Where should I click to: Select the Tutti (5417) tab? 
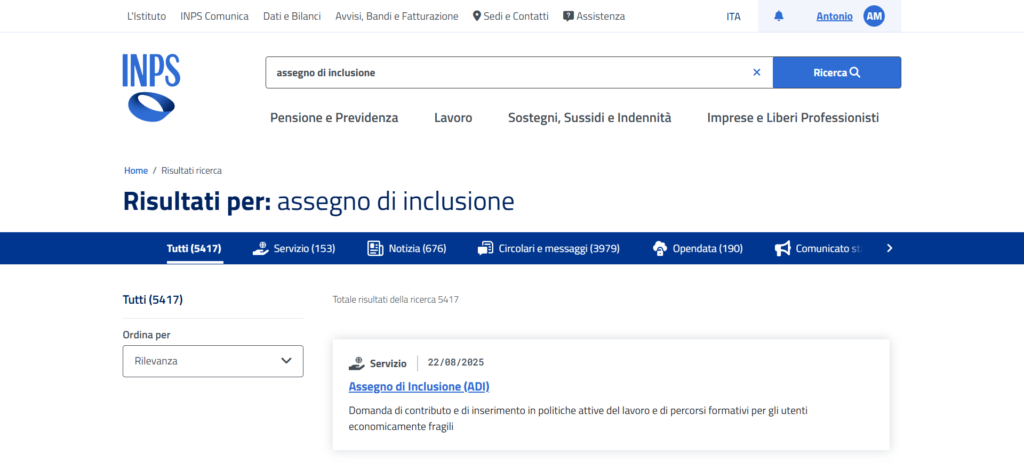pyautogui.click(x=194, y=248)
